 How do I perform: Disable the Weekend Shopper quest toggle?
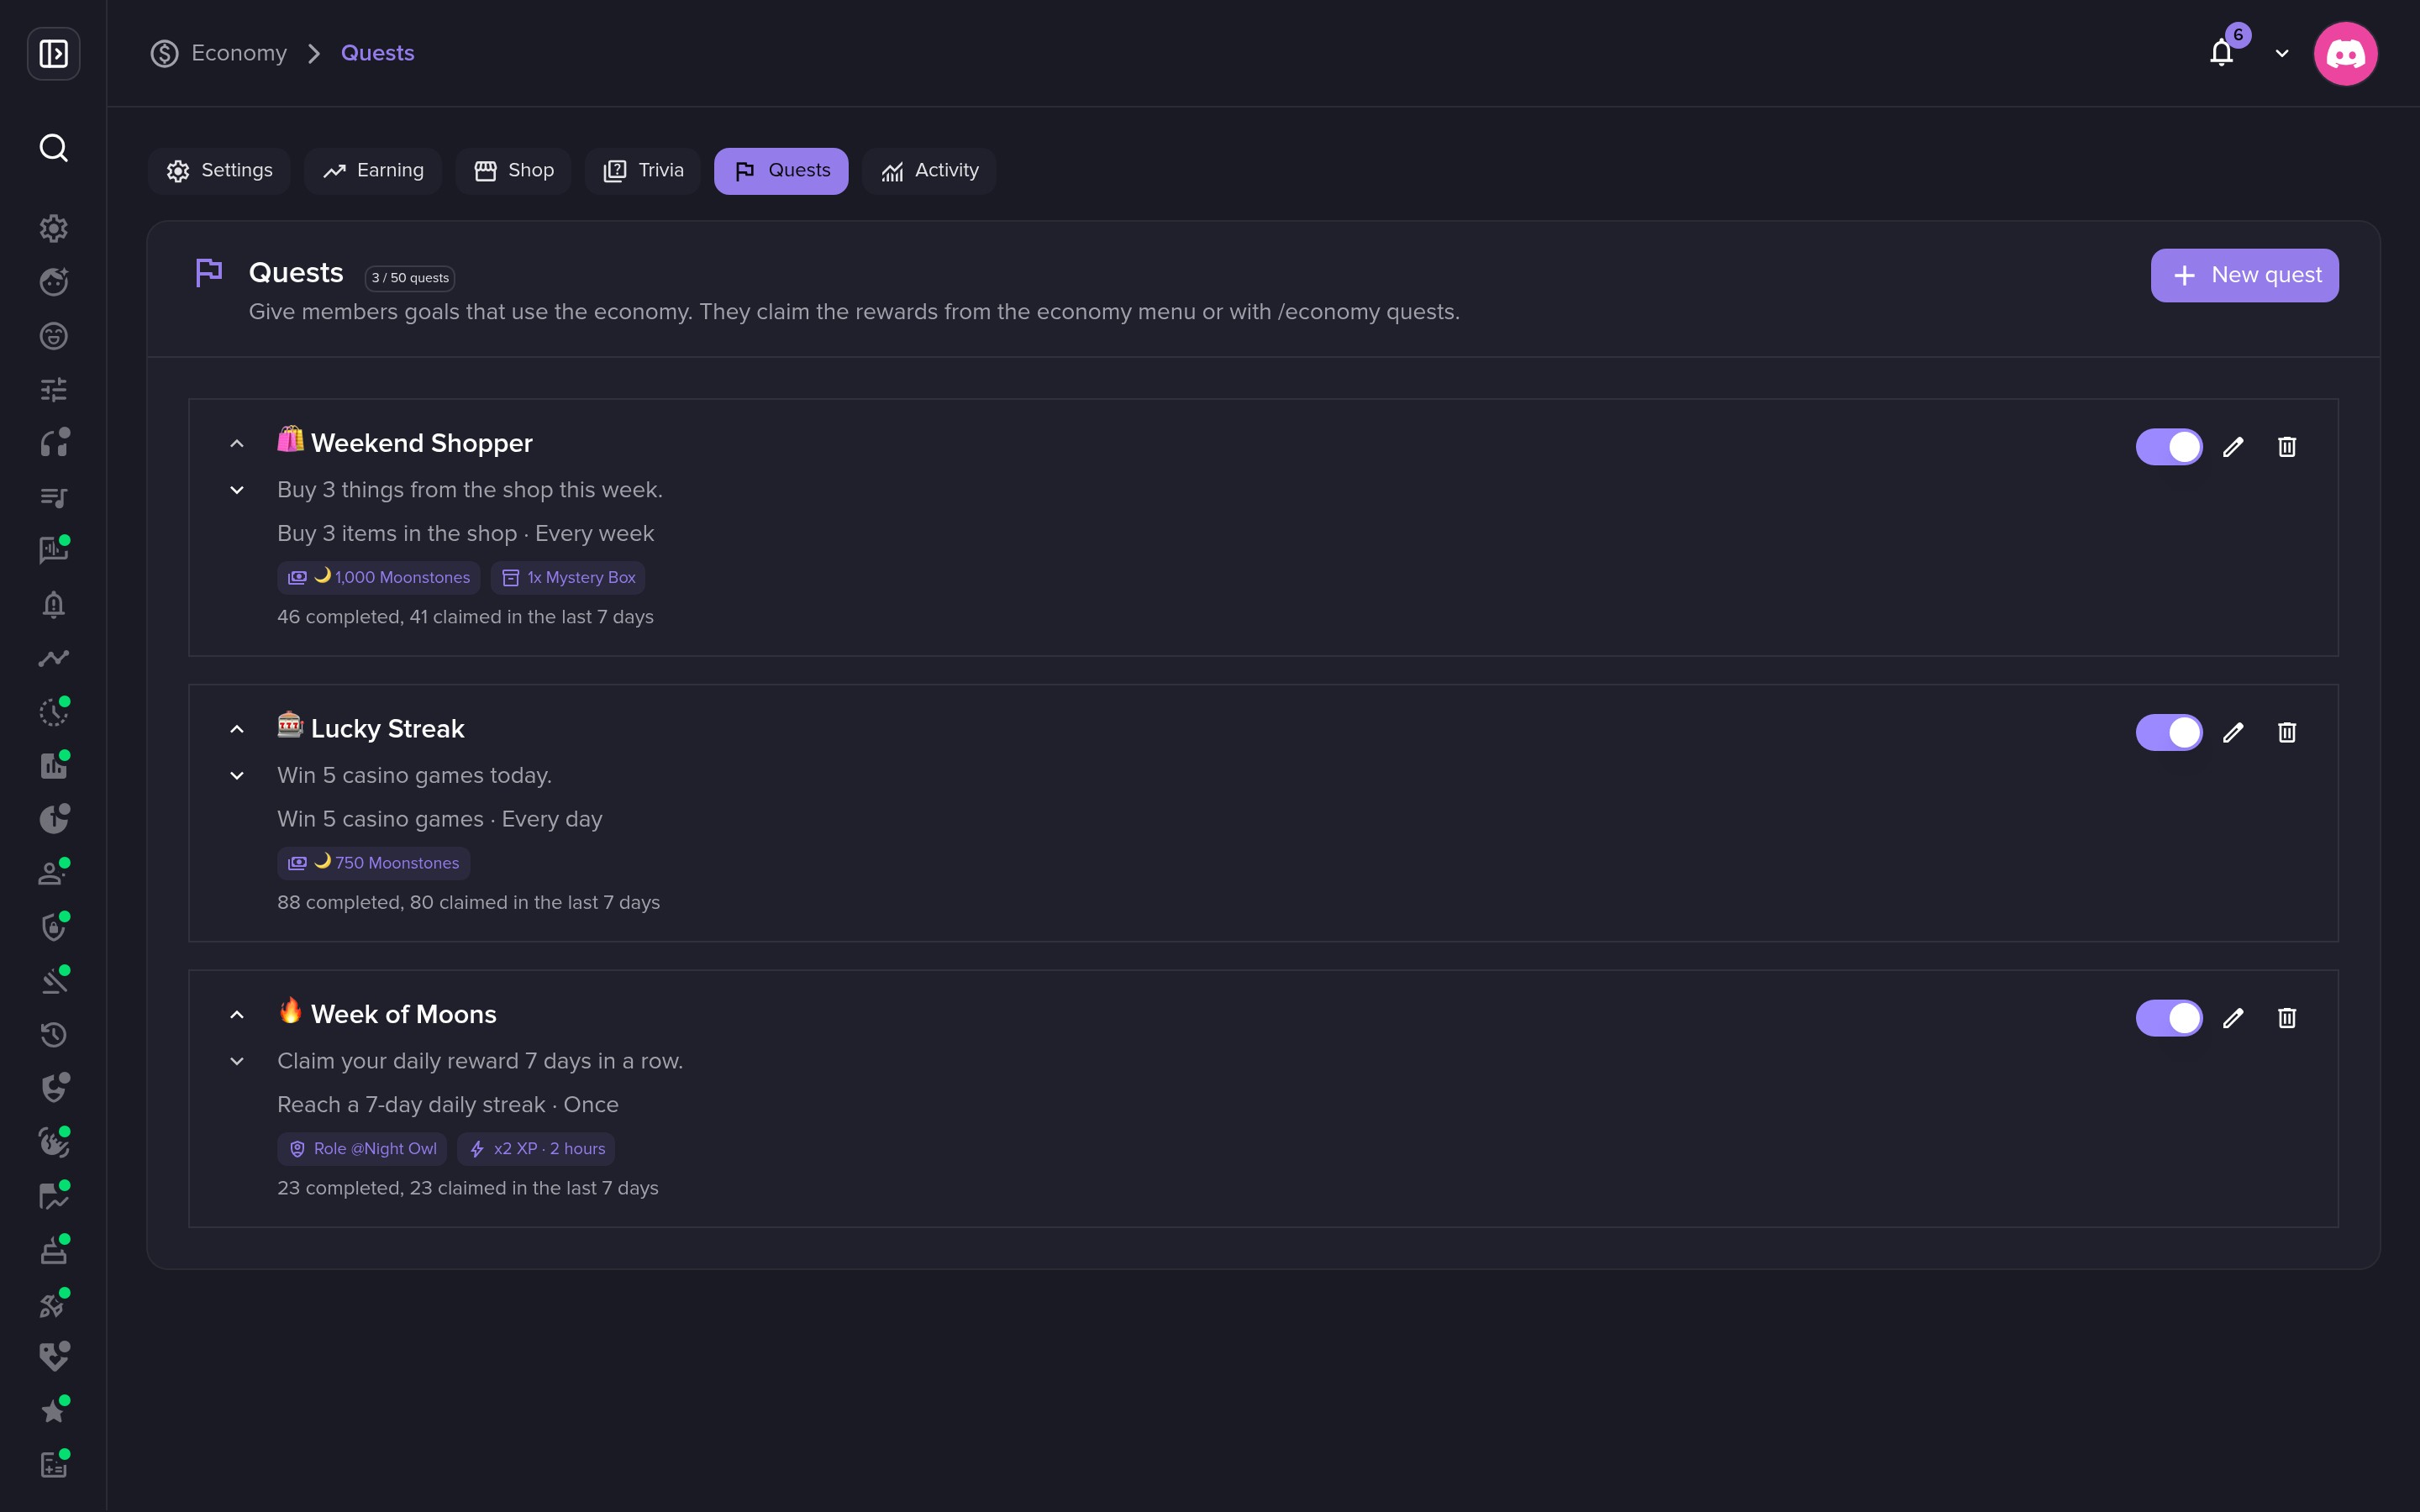tap(2169, 447)
